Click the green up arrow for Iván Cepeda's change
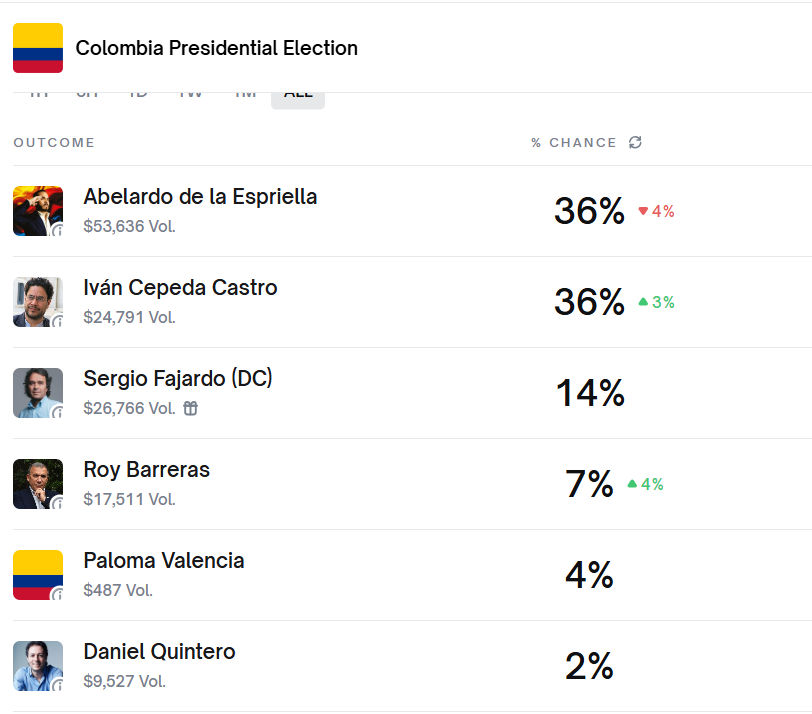 pos(644,302)
